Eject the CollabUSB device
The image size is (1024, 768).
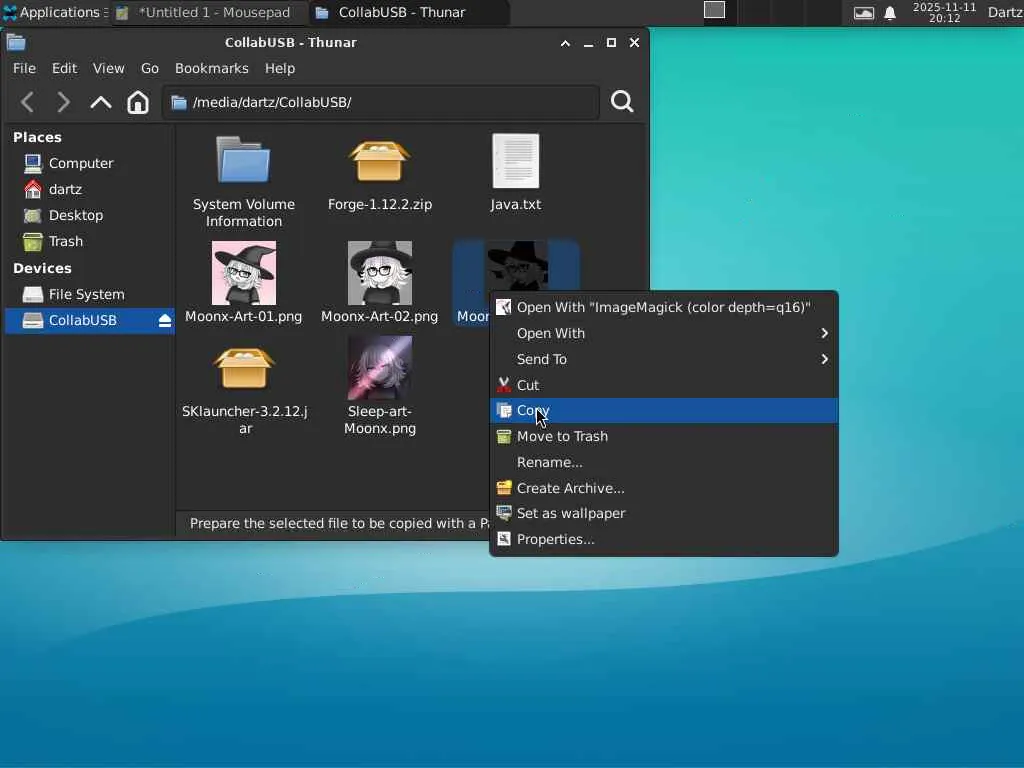[165, 321]
